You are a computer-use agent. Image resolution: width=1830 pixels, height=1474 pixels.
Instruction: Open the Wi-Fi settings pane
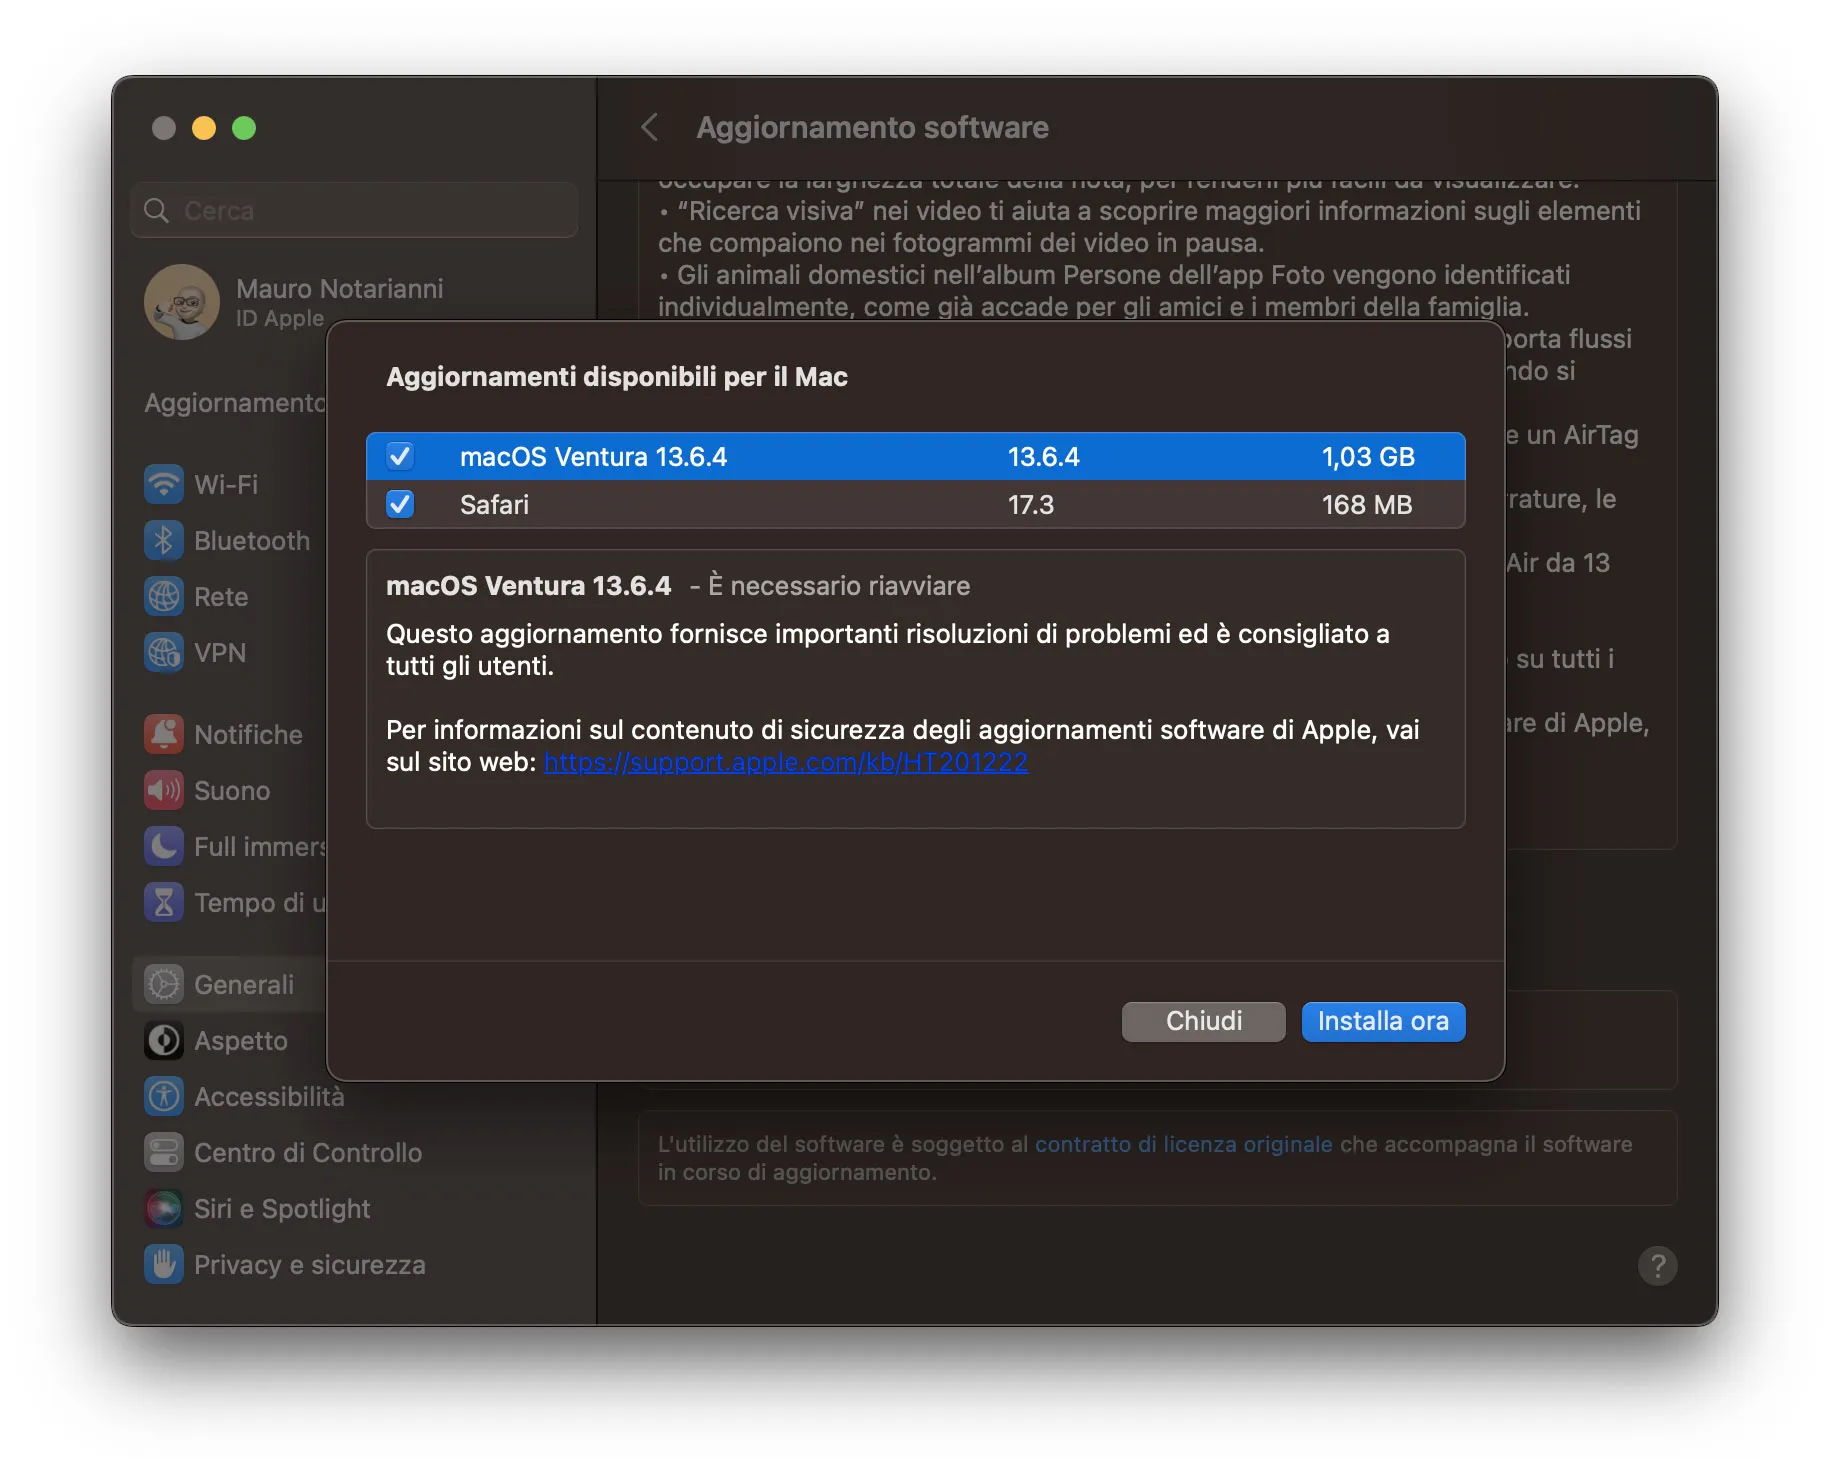point(226,485)
